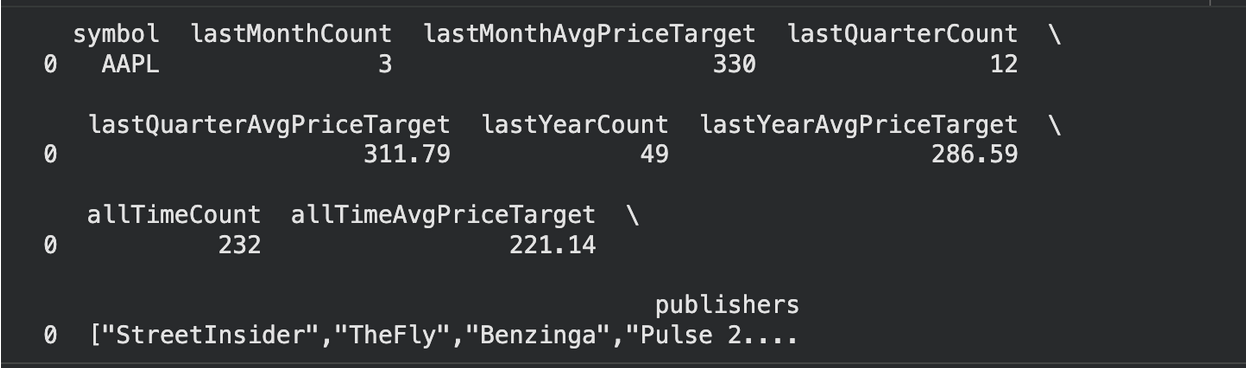
Task: Click the lastYearAvgPriceTarget header text
Action: [x=859, y=125]
